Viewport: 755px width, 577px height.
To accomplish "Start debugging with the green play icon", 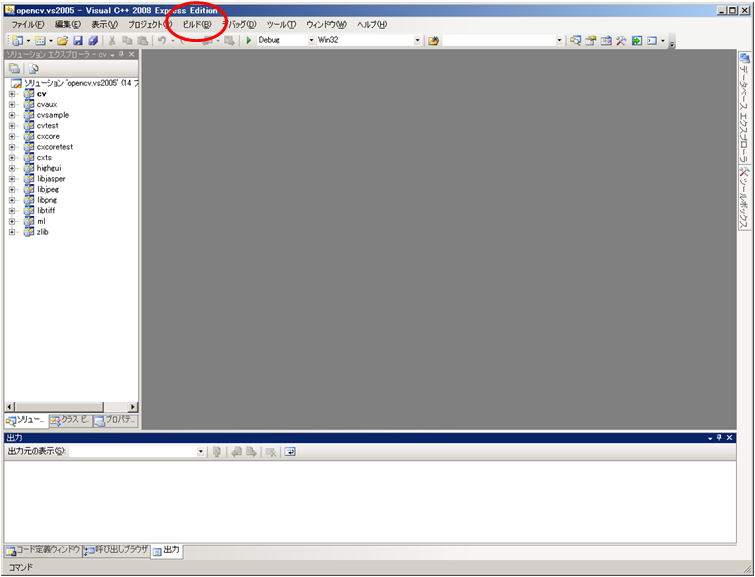I will pos(248,40).
